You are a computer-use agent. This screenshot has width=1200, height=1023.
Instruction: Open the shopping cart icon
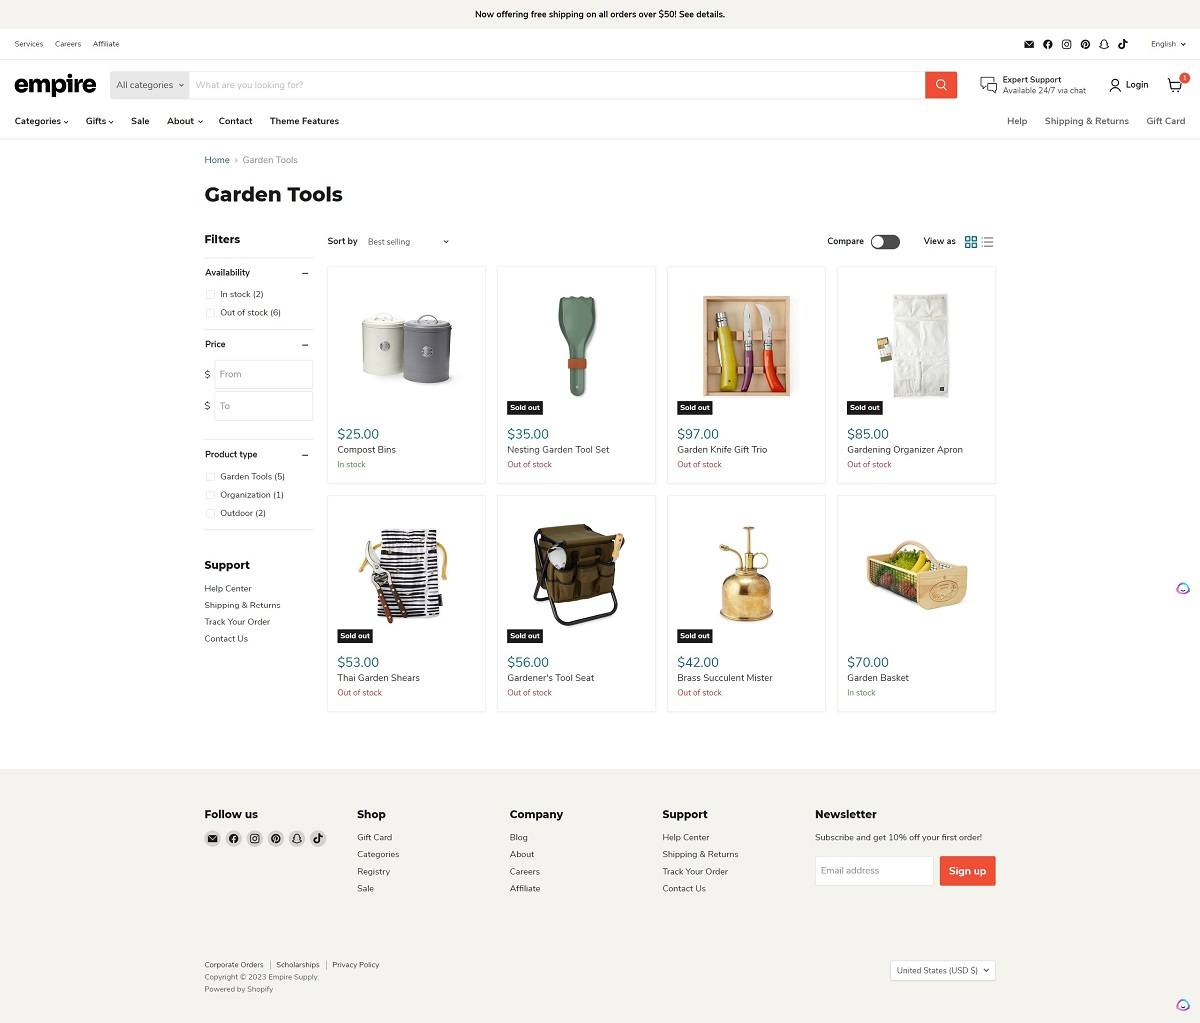click(x=1174, y=85)
